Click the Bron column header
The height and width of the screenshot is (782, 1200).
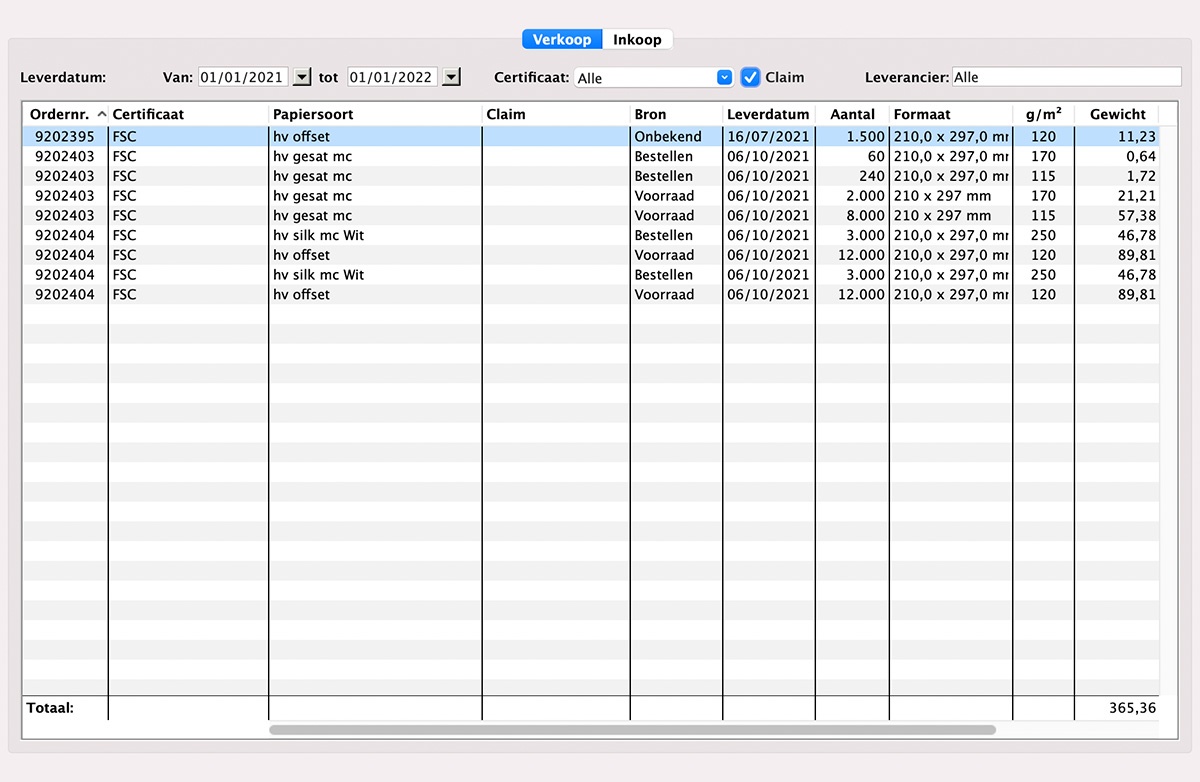click(x=676, y=114)
